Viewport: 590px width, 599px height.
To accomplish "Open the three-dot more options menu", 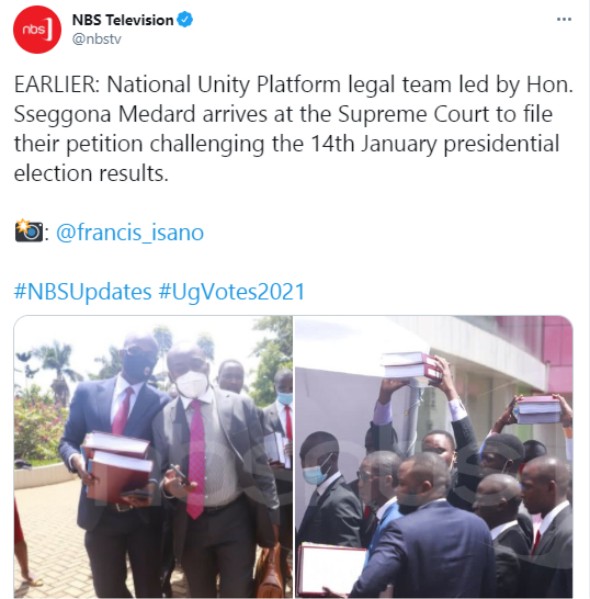I will point(564,19).
